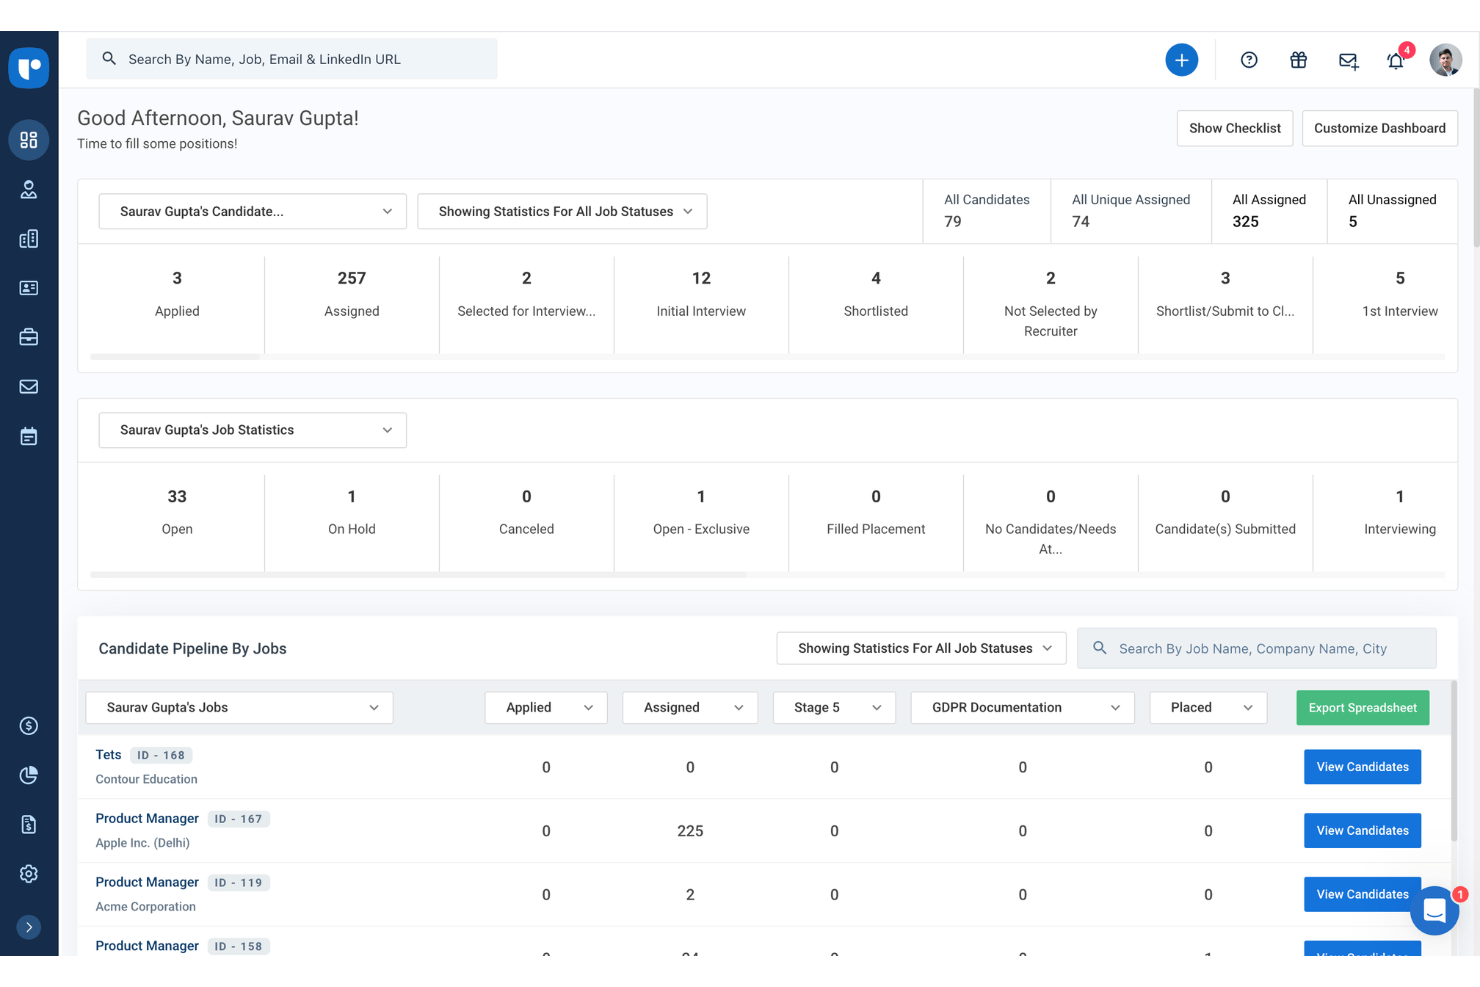Screen dimensions: 1480x987
Task: Open the Invoices document sidebar icon
Action: pyautogui.click(x=29, y=824)
